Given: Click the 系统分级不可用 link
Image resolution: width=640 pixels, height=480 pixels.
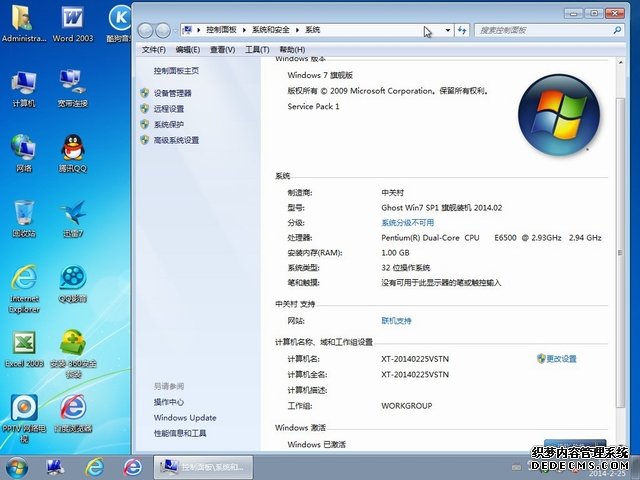Looking at the screenshot, I should 407,223.
